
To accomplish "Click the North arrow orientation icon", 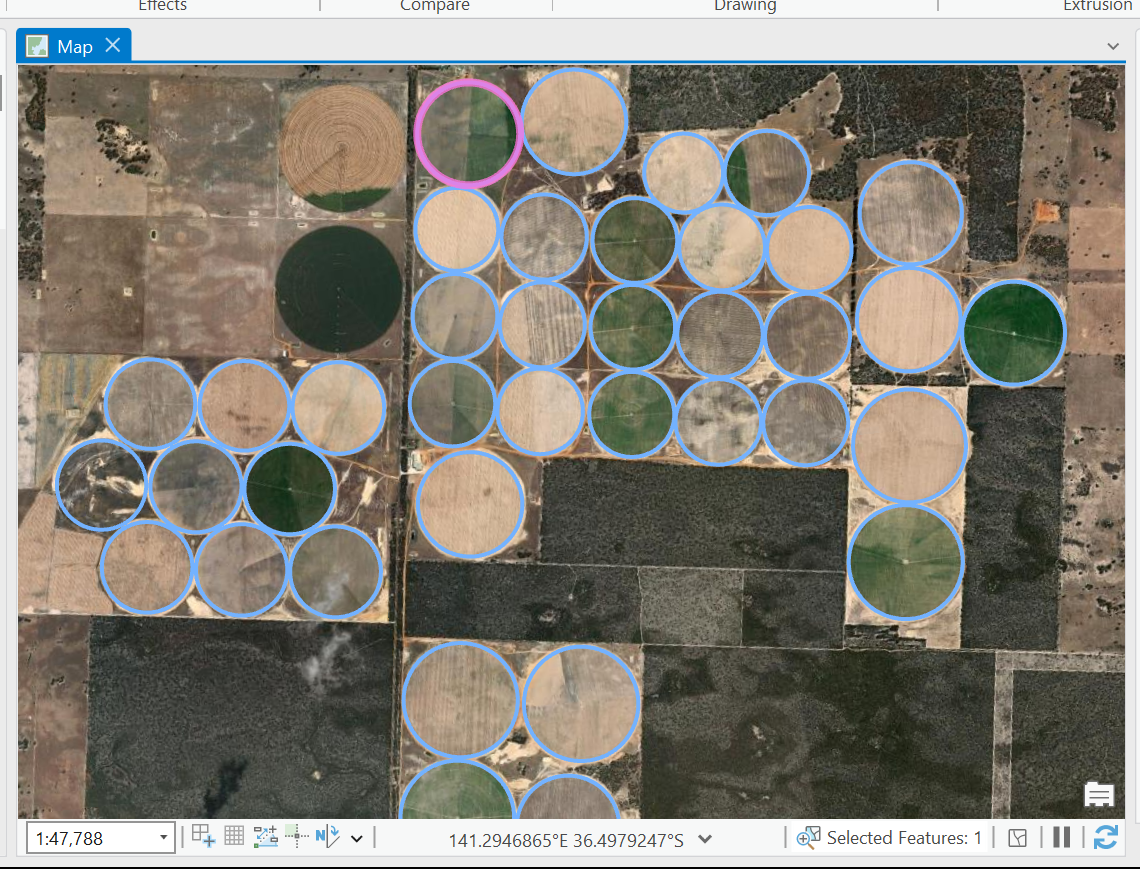I will pyautogui.click(x=328, y=838).
